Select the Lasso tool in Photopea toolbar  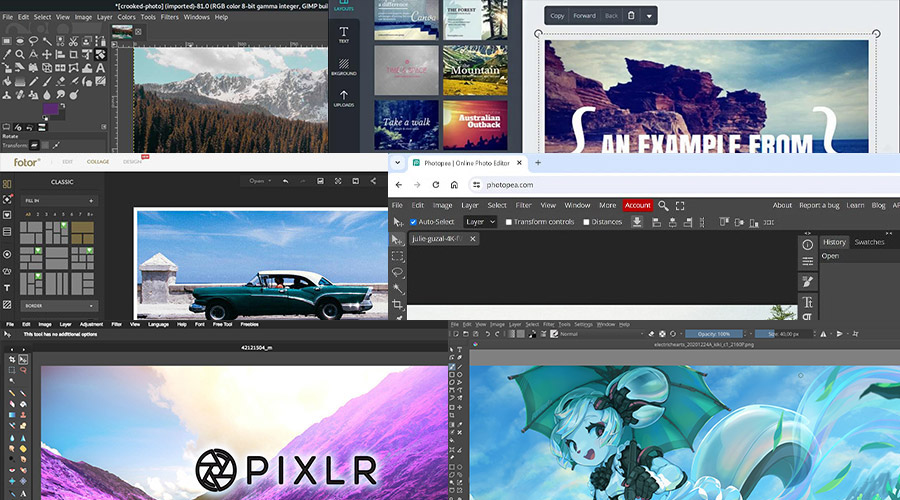pos(397,272)
